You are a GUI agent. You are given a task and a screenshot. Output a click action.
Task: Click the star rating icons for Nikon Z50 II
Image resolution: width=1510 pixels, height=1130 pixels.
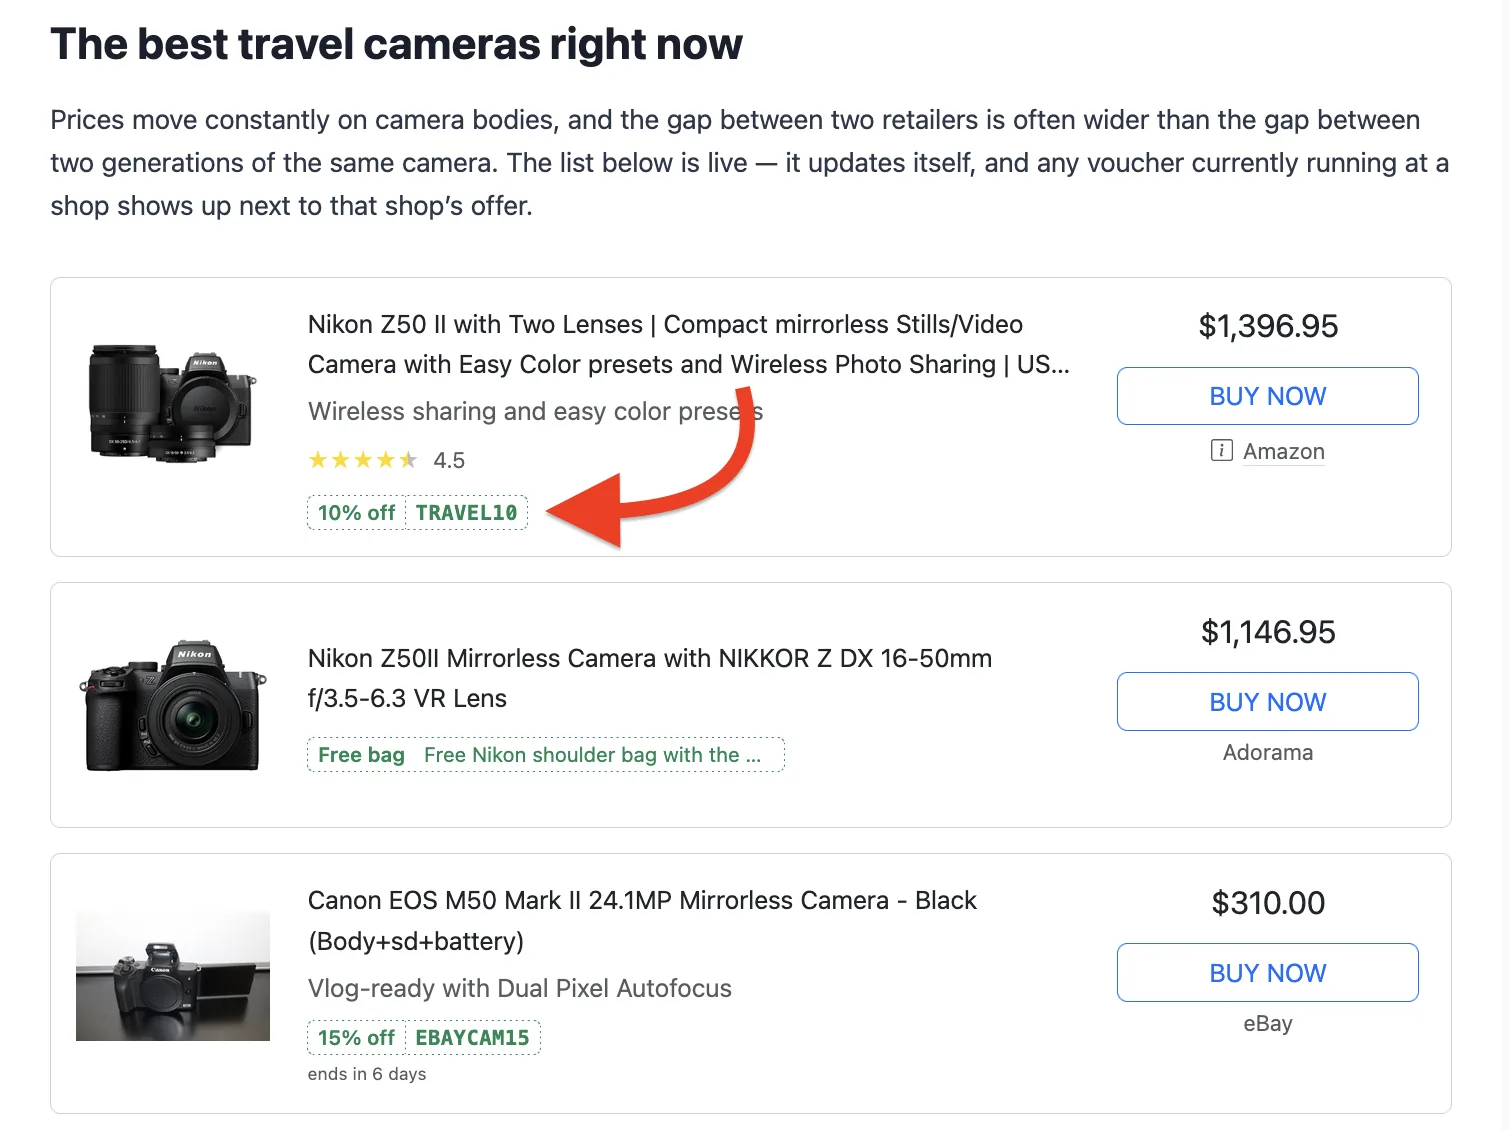pos(363,460)
